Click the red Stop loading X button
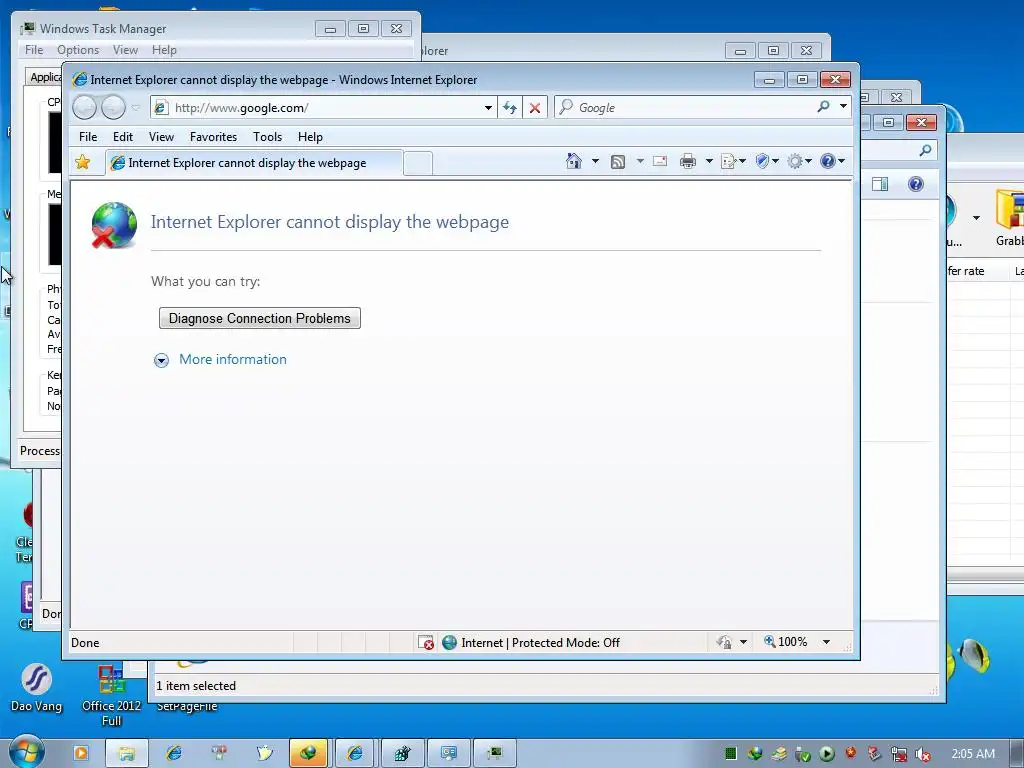This screenshot has width=1024, height=768. tap(535, 108)
